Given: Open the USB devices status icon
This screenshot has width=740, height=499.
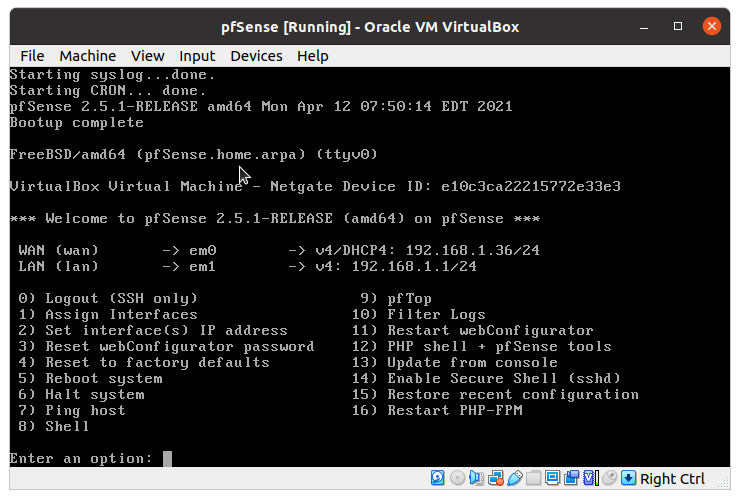Looking at the screenshot, I should (514, 478).
